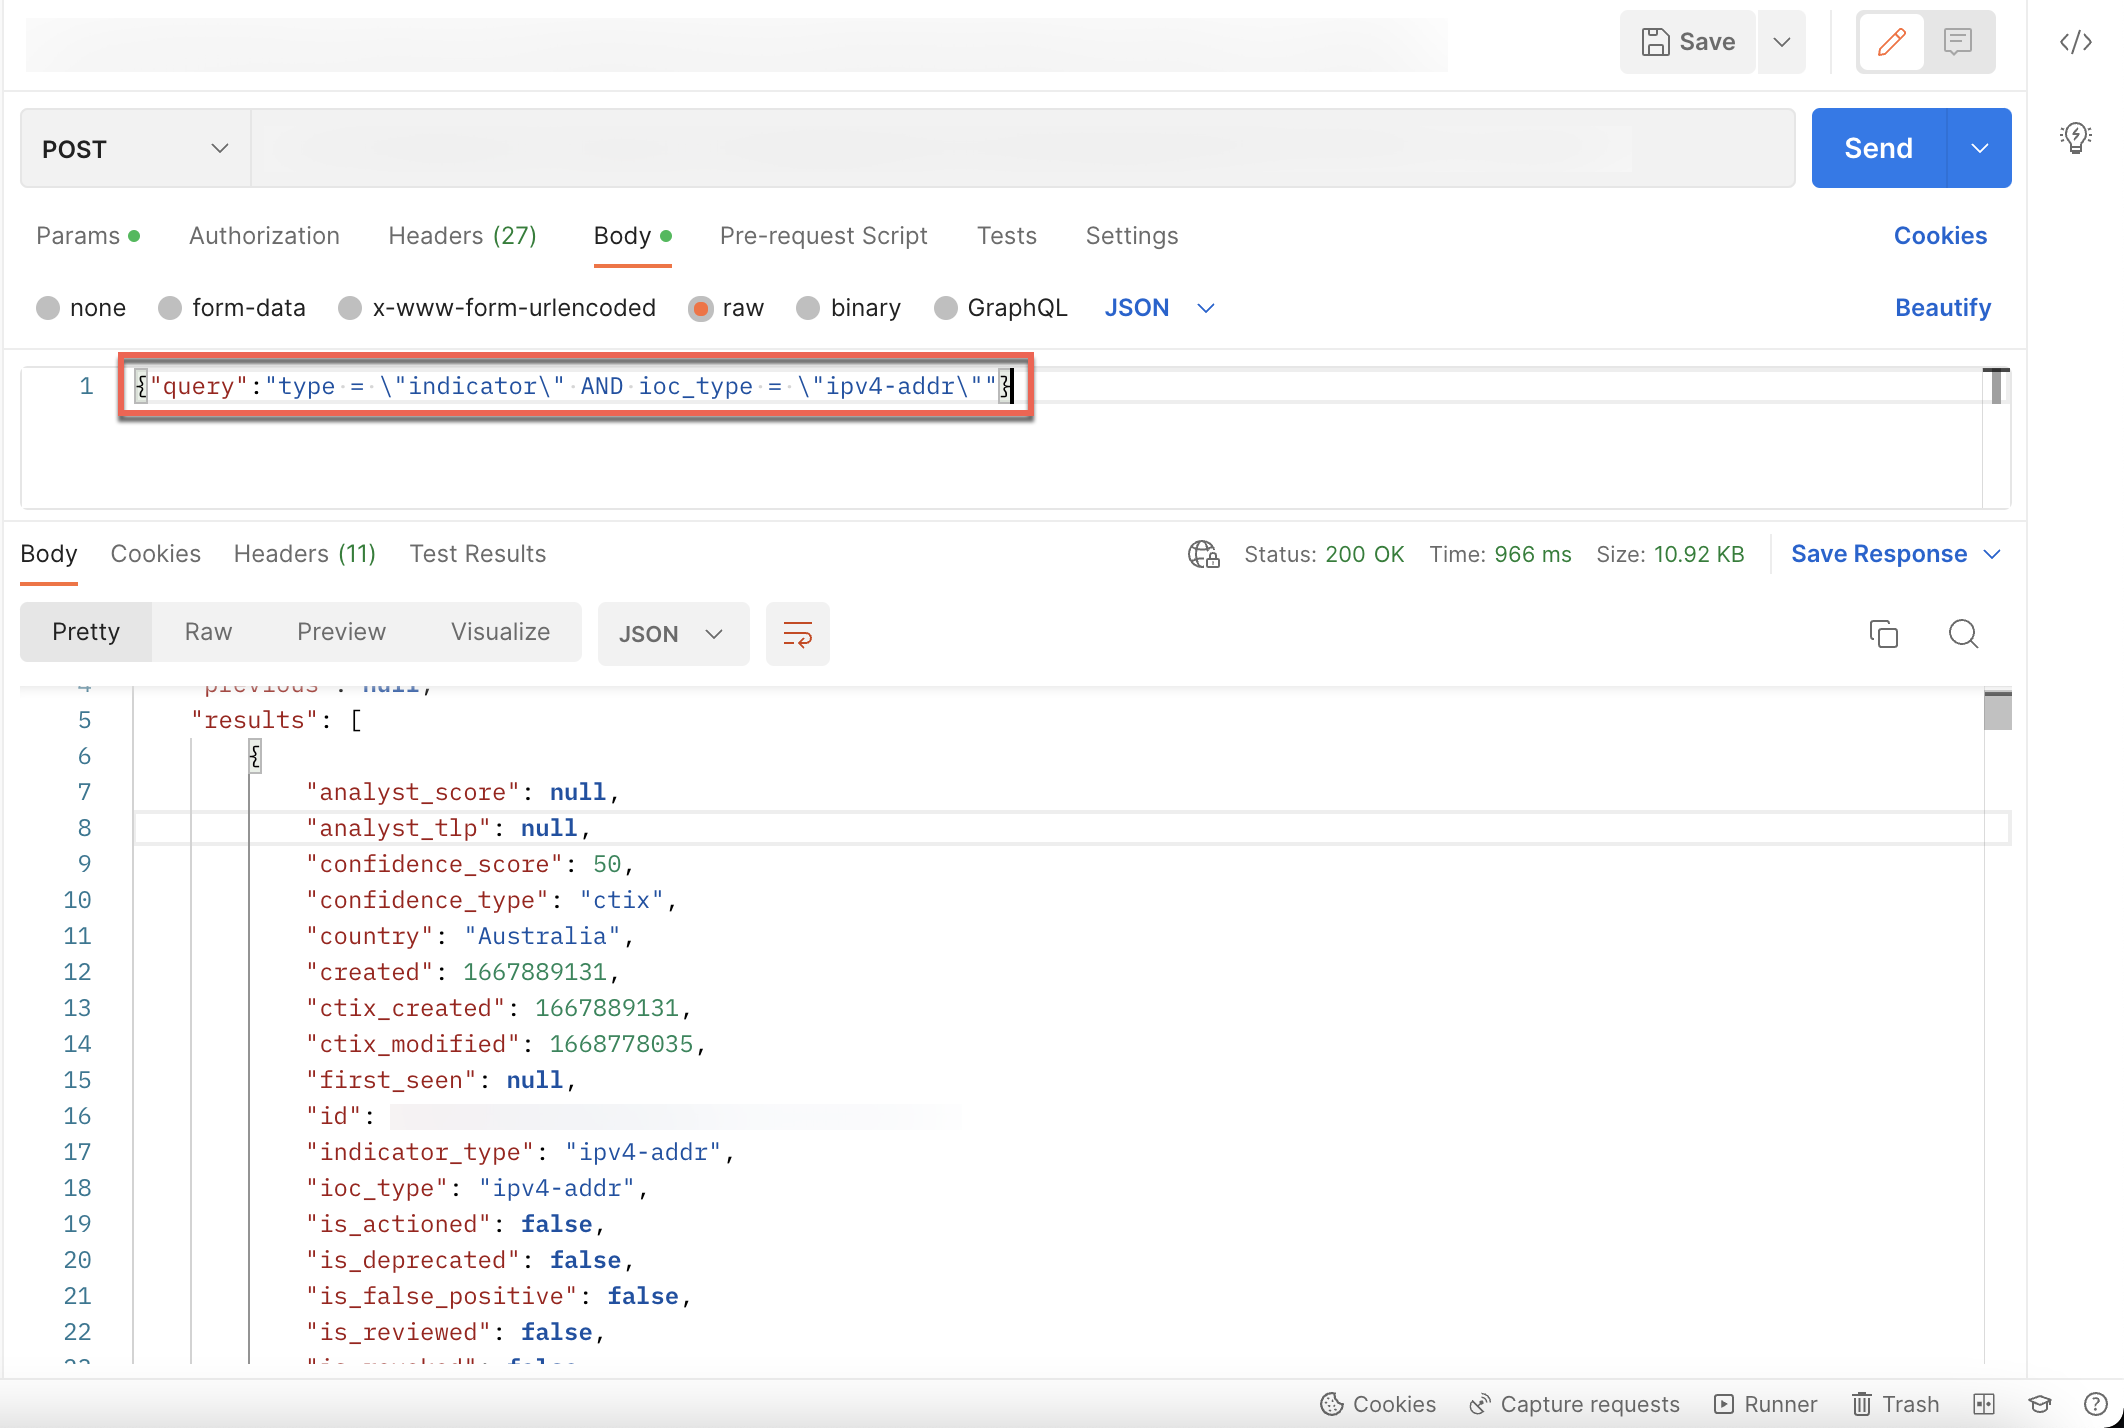This screenshot has height=1428, width=2124.
Task: Collapse the results object at line 6
Action: coord(255,756)
